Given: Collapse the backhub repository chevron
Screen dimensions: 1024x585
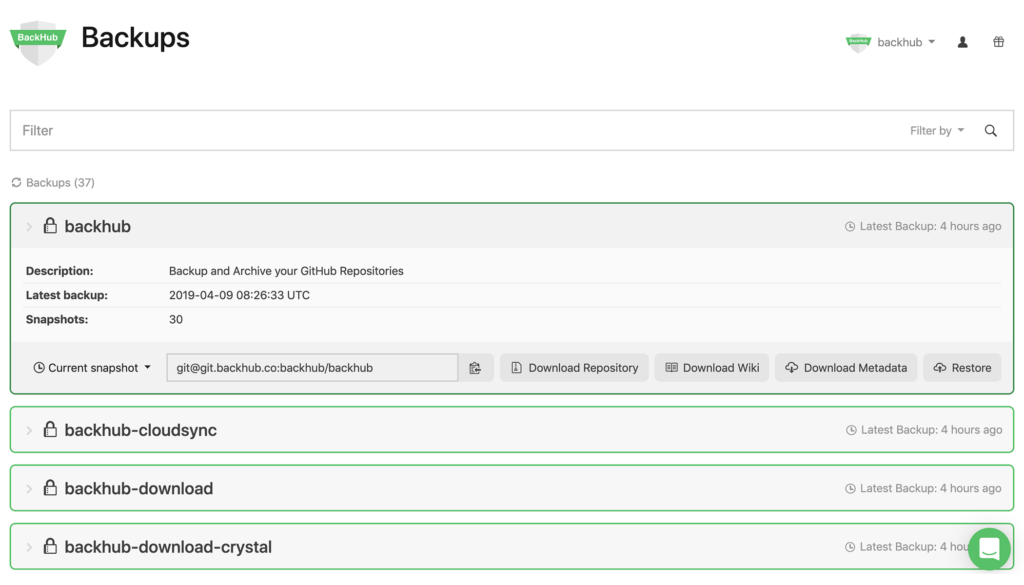Looking at the screenshot, I should tap(29, 227).
